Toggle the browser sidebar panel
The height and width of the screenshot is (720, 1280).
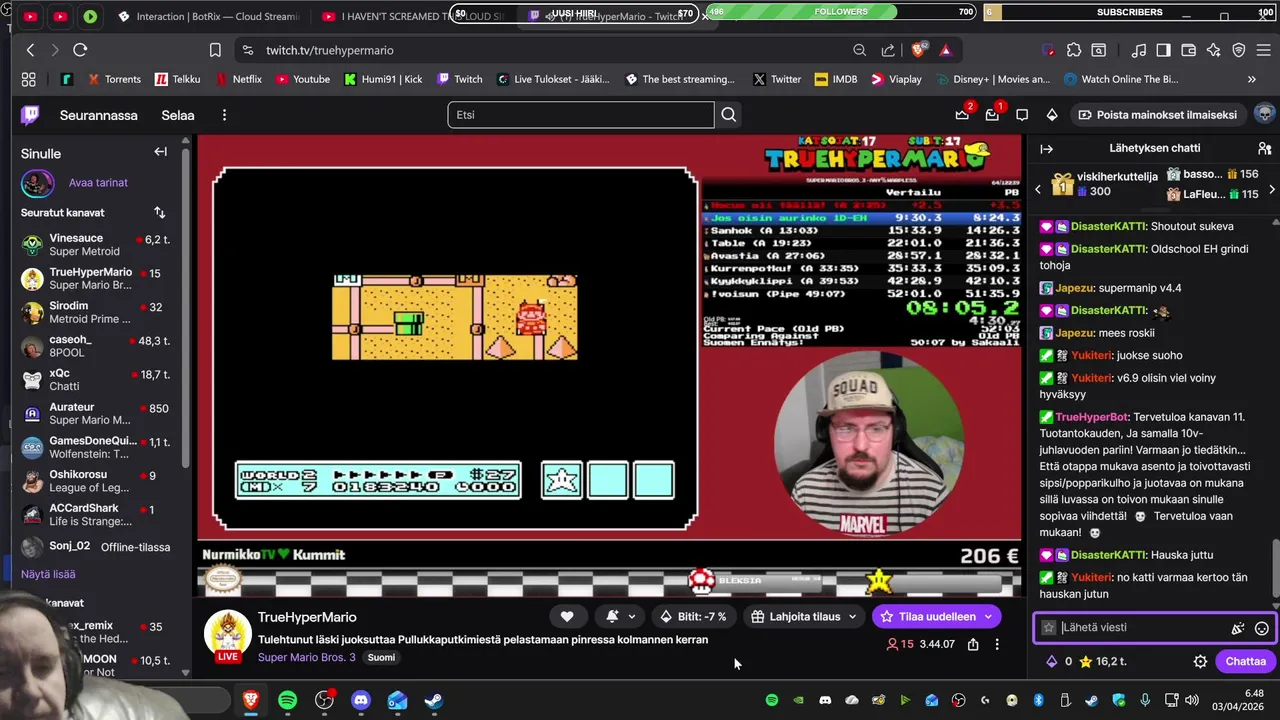pyautogui.click(x=1163, y=50)
